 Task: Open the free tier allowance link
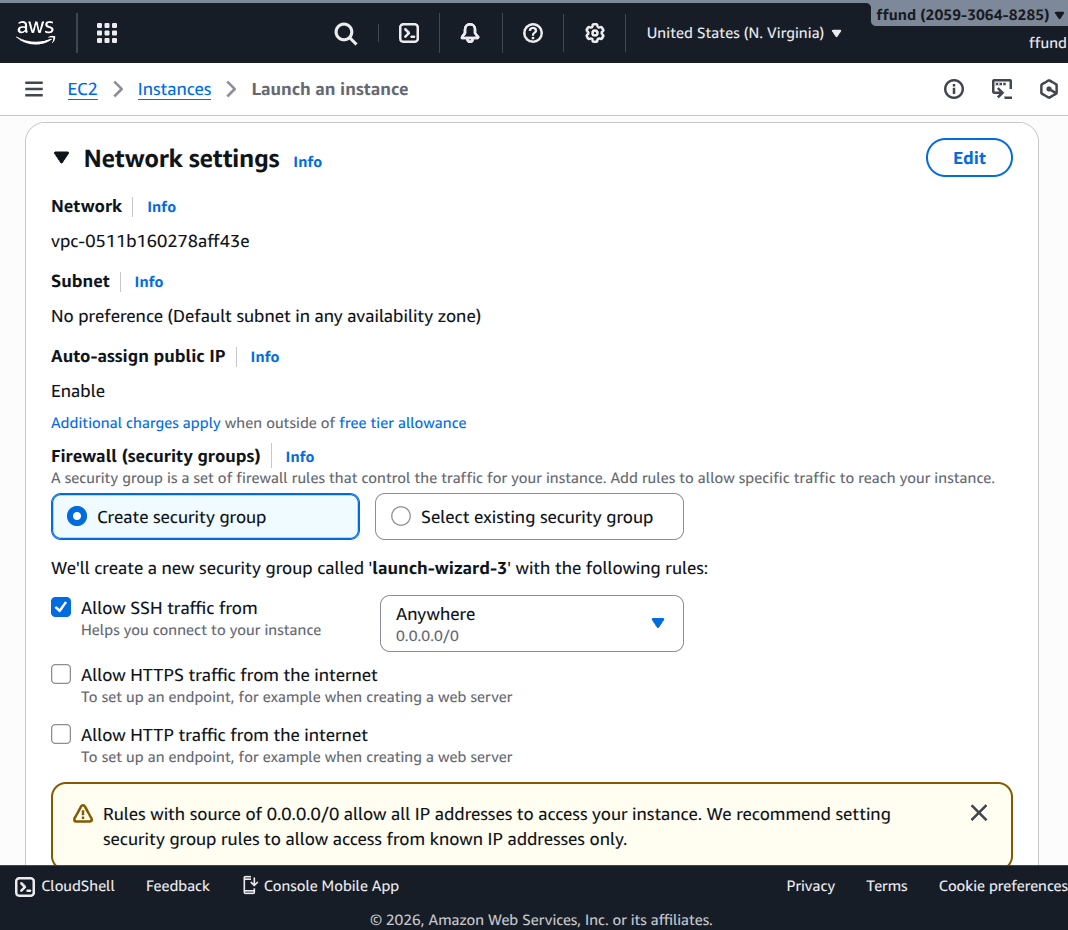pos(402,423)
